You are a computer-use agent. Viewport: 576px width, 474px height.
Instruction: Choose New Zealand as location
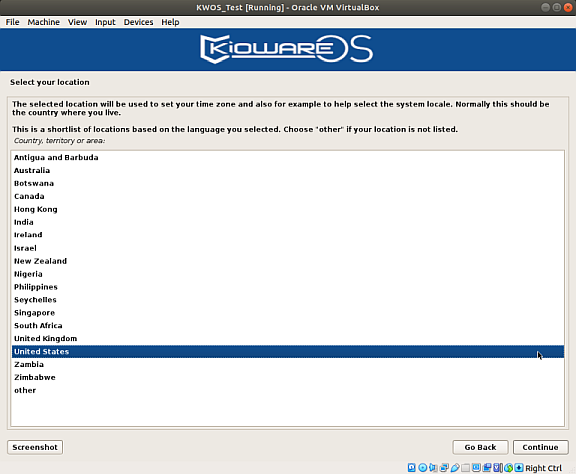[x=288, y=261]
